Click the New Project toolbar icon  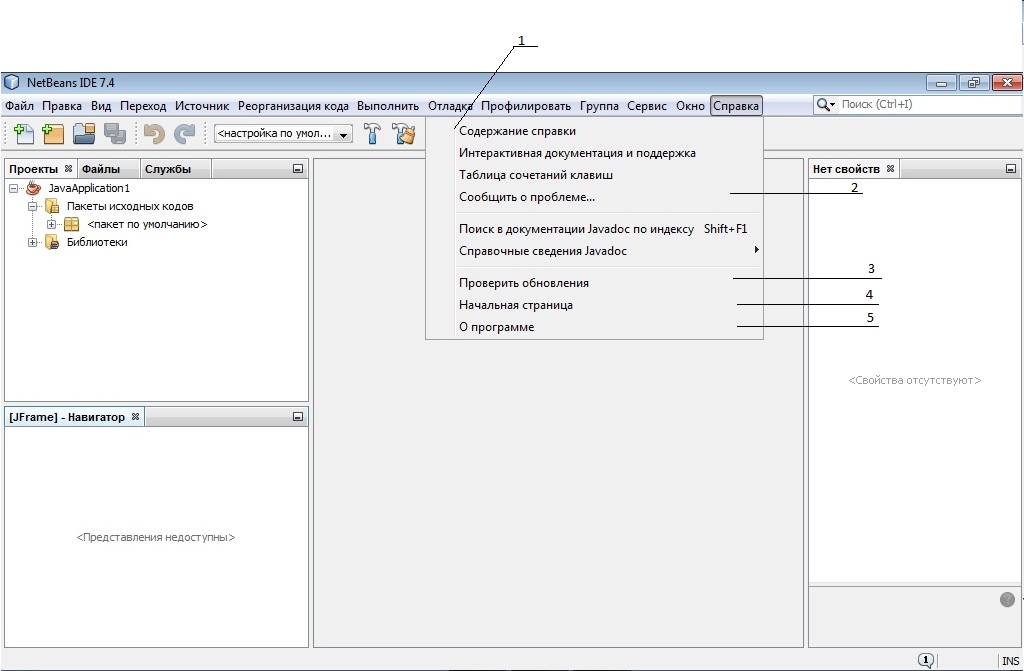coord(53,133)
